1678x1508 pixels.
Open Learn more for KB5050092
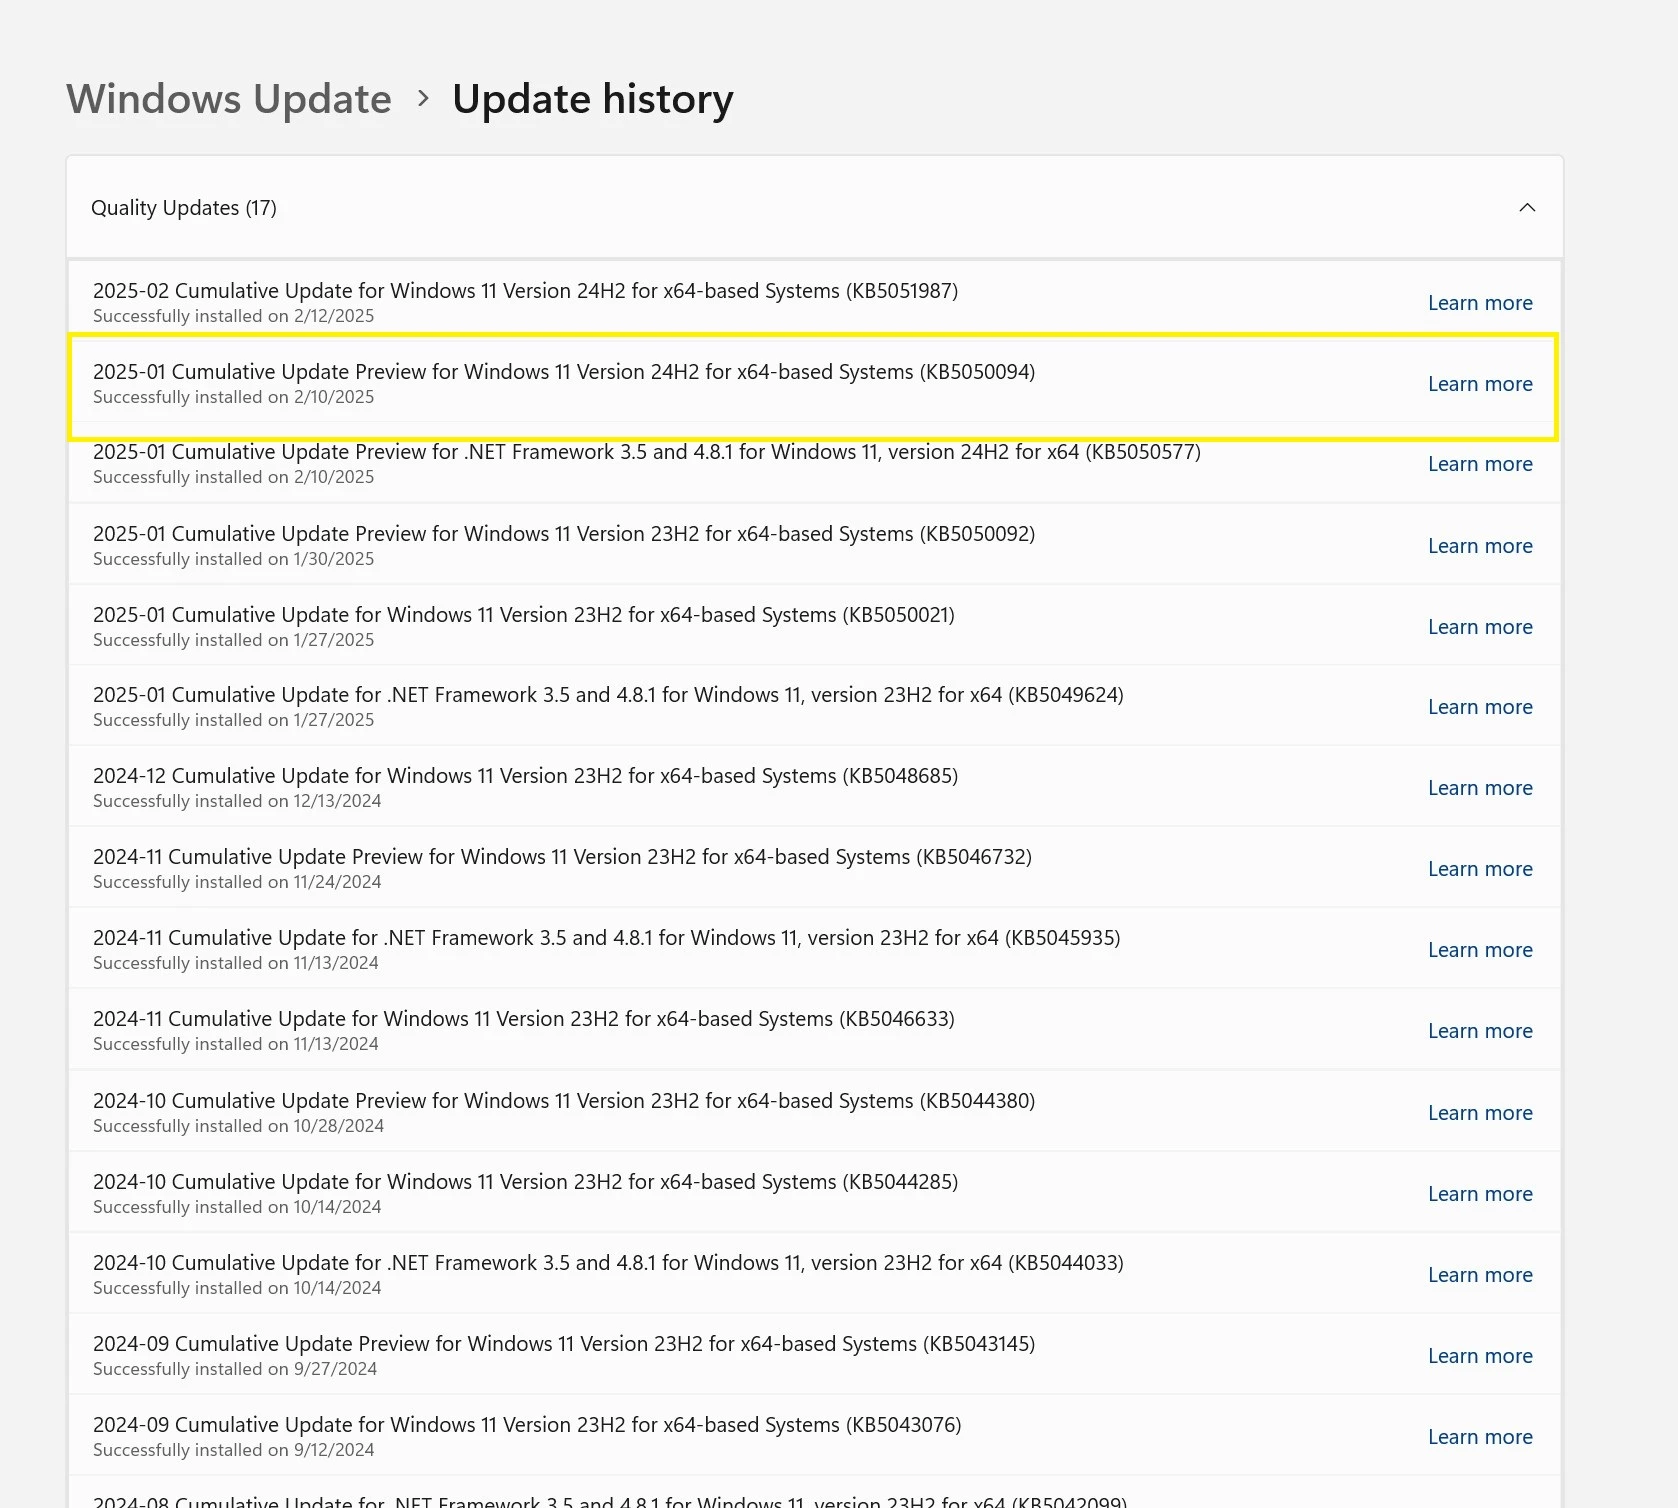click(1480, 546)
